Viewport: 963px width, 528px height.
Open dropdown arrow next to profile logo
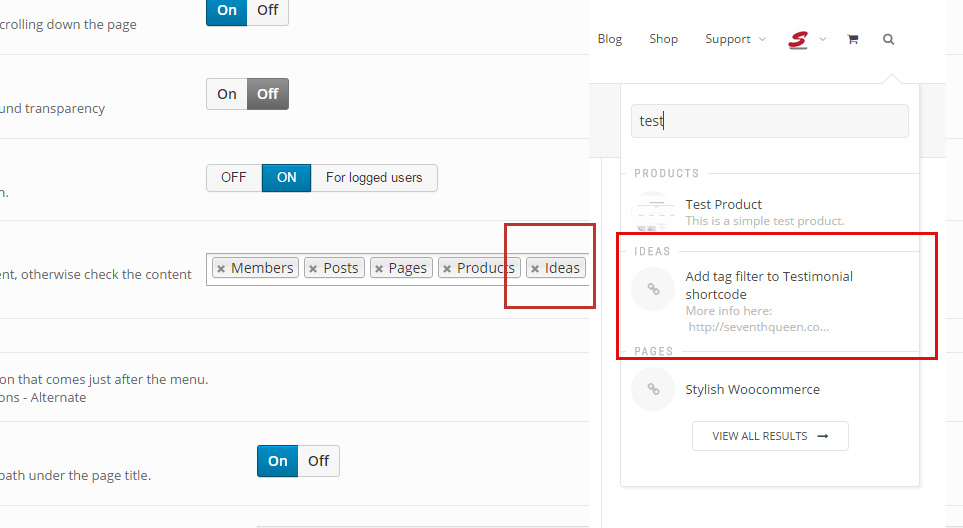pyautogui.click(x=823, y=39)
